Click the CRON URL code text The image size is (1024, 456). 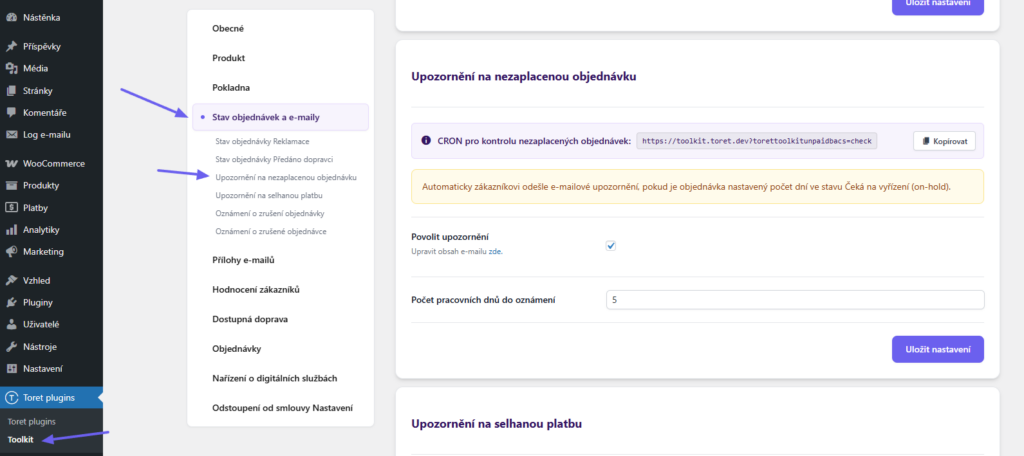[757, 141]
